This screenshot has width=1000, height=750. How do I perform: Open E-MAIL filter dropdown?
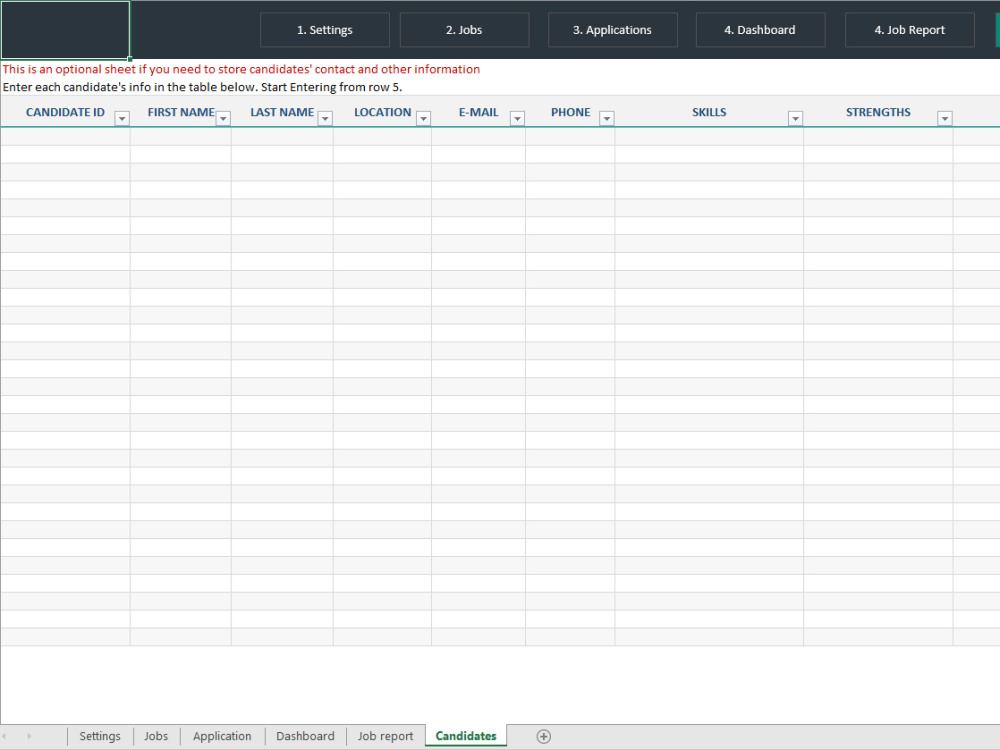click(x=517, y=118)
